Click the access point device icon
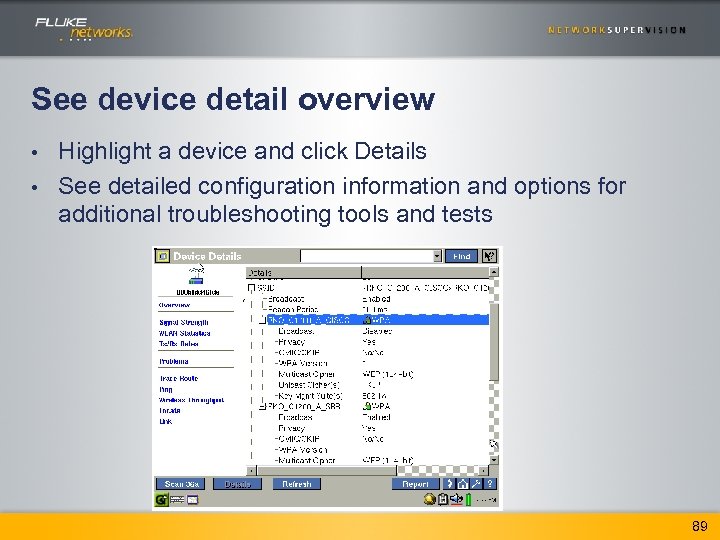720x540 pixels. coord(197,276)
